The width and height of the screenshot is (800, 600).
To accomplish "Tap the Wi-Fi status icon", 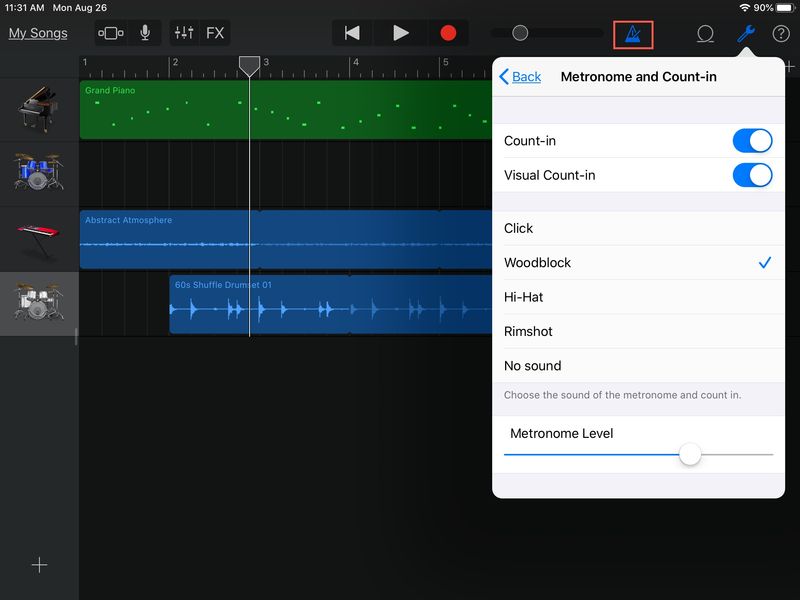I will coord(745,8).
